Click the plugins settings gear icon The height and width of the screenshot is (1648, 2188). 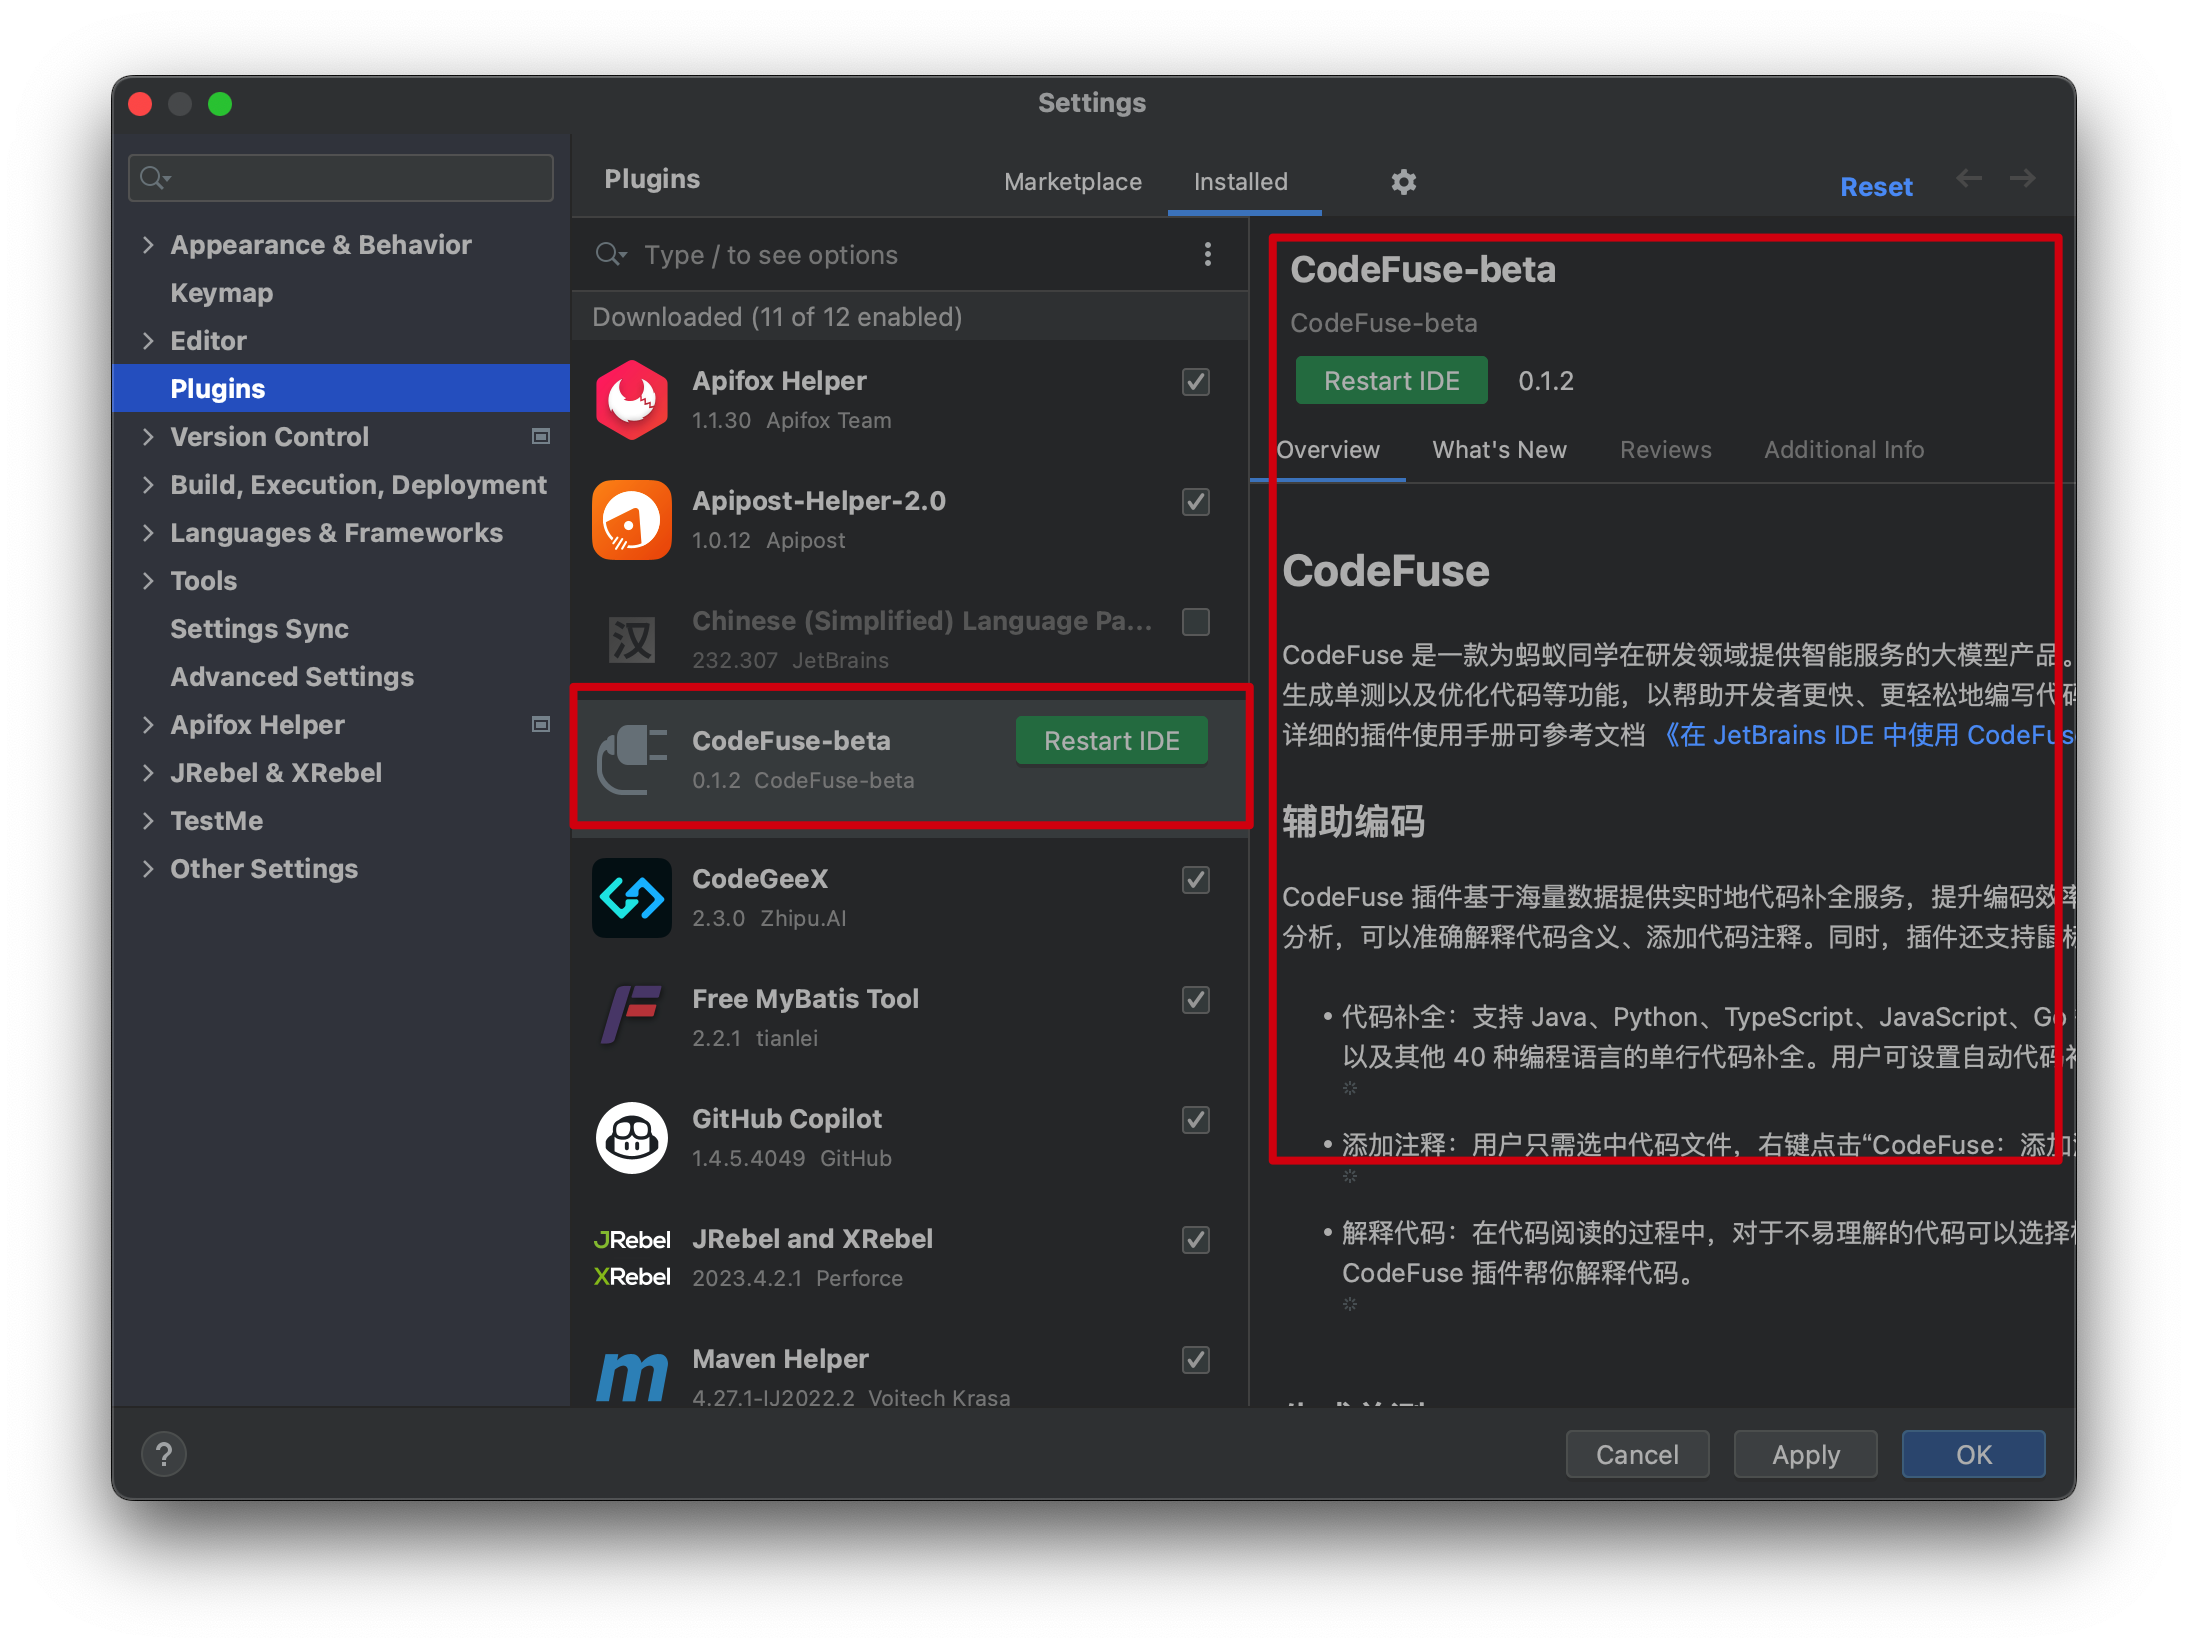(1403, 182)
